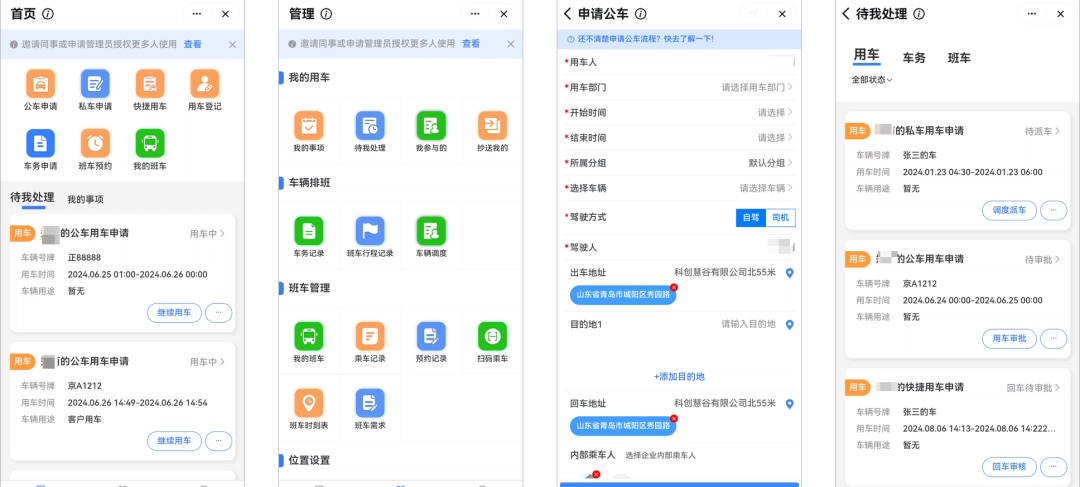Viewport: 1080px width, 487px height.
Task: Tap 待我处理 icon on 管理 screen
Action: [370, 125]
